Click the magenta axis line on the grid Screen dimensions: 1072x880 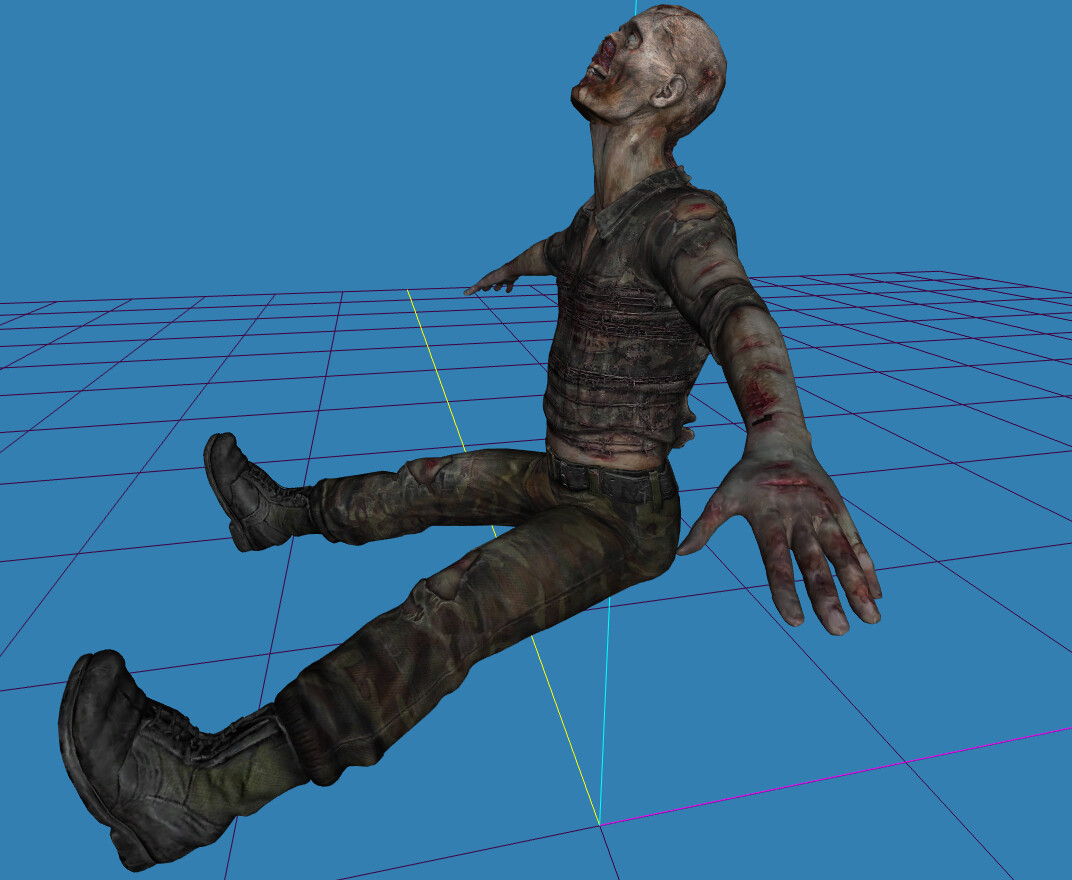[835, 777]
